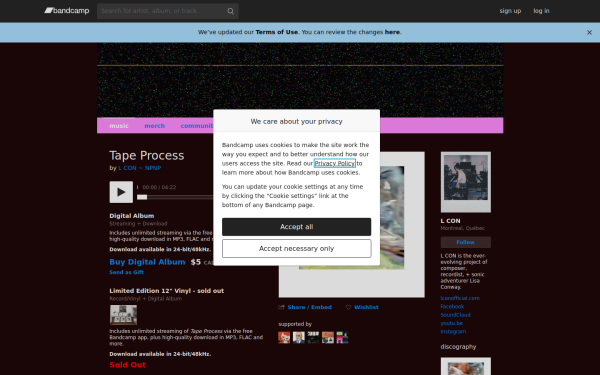Click the Limited Edition 12" Vinyl heading
Viewport: 600px width, 375px height.
[x=166, y=291]
